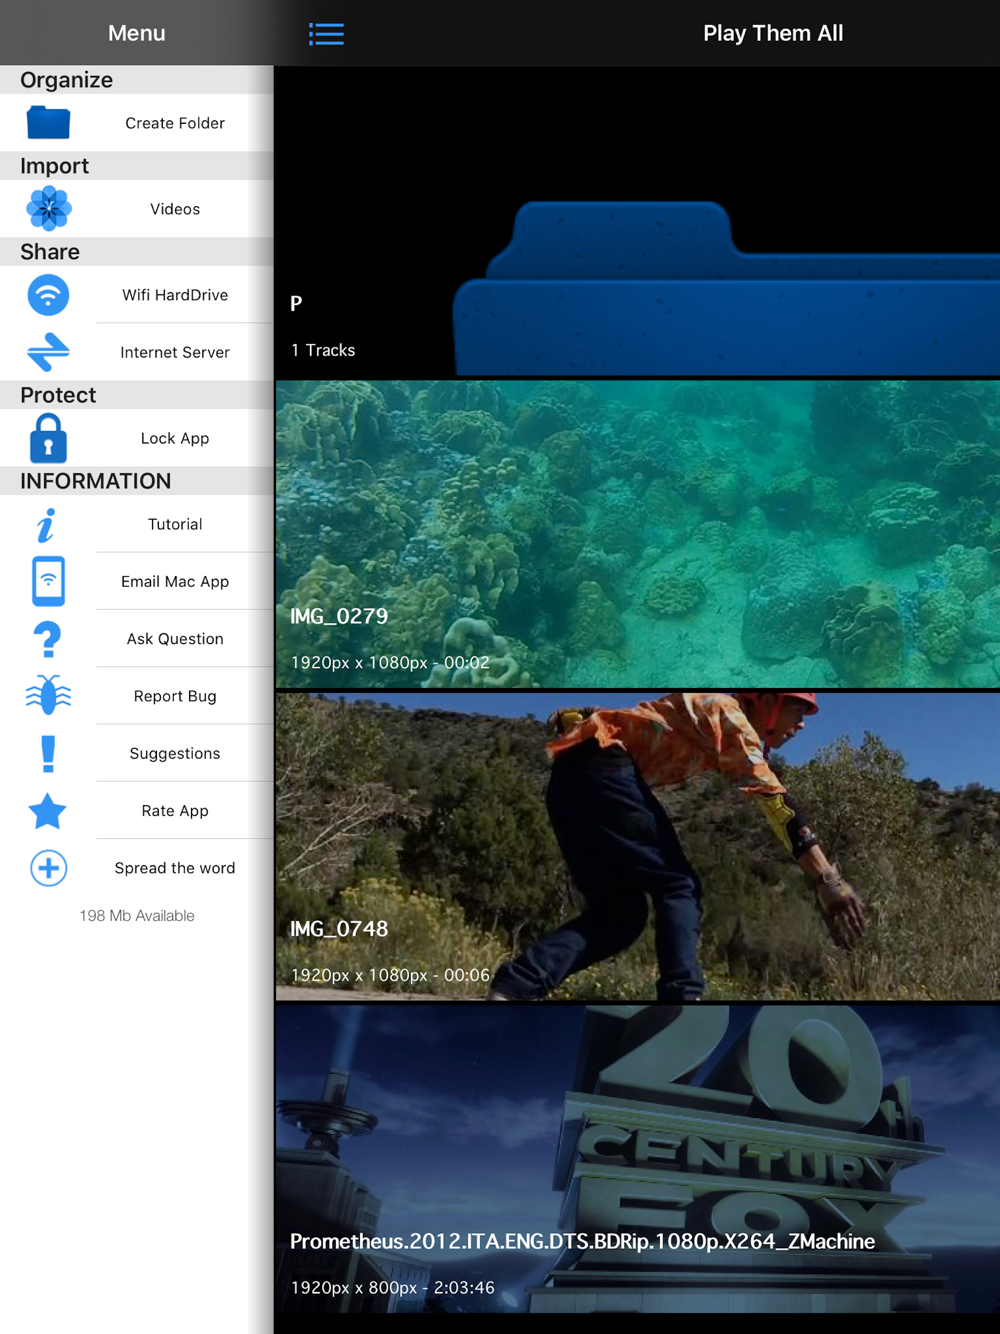Click the Organize section header
This screenshot has width=1000, height=1334.
click(137, 80)
